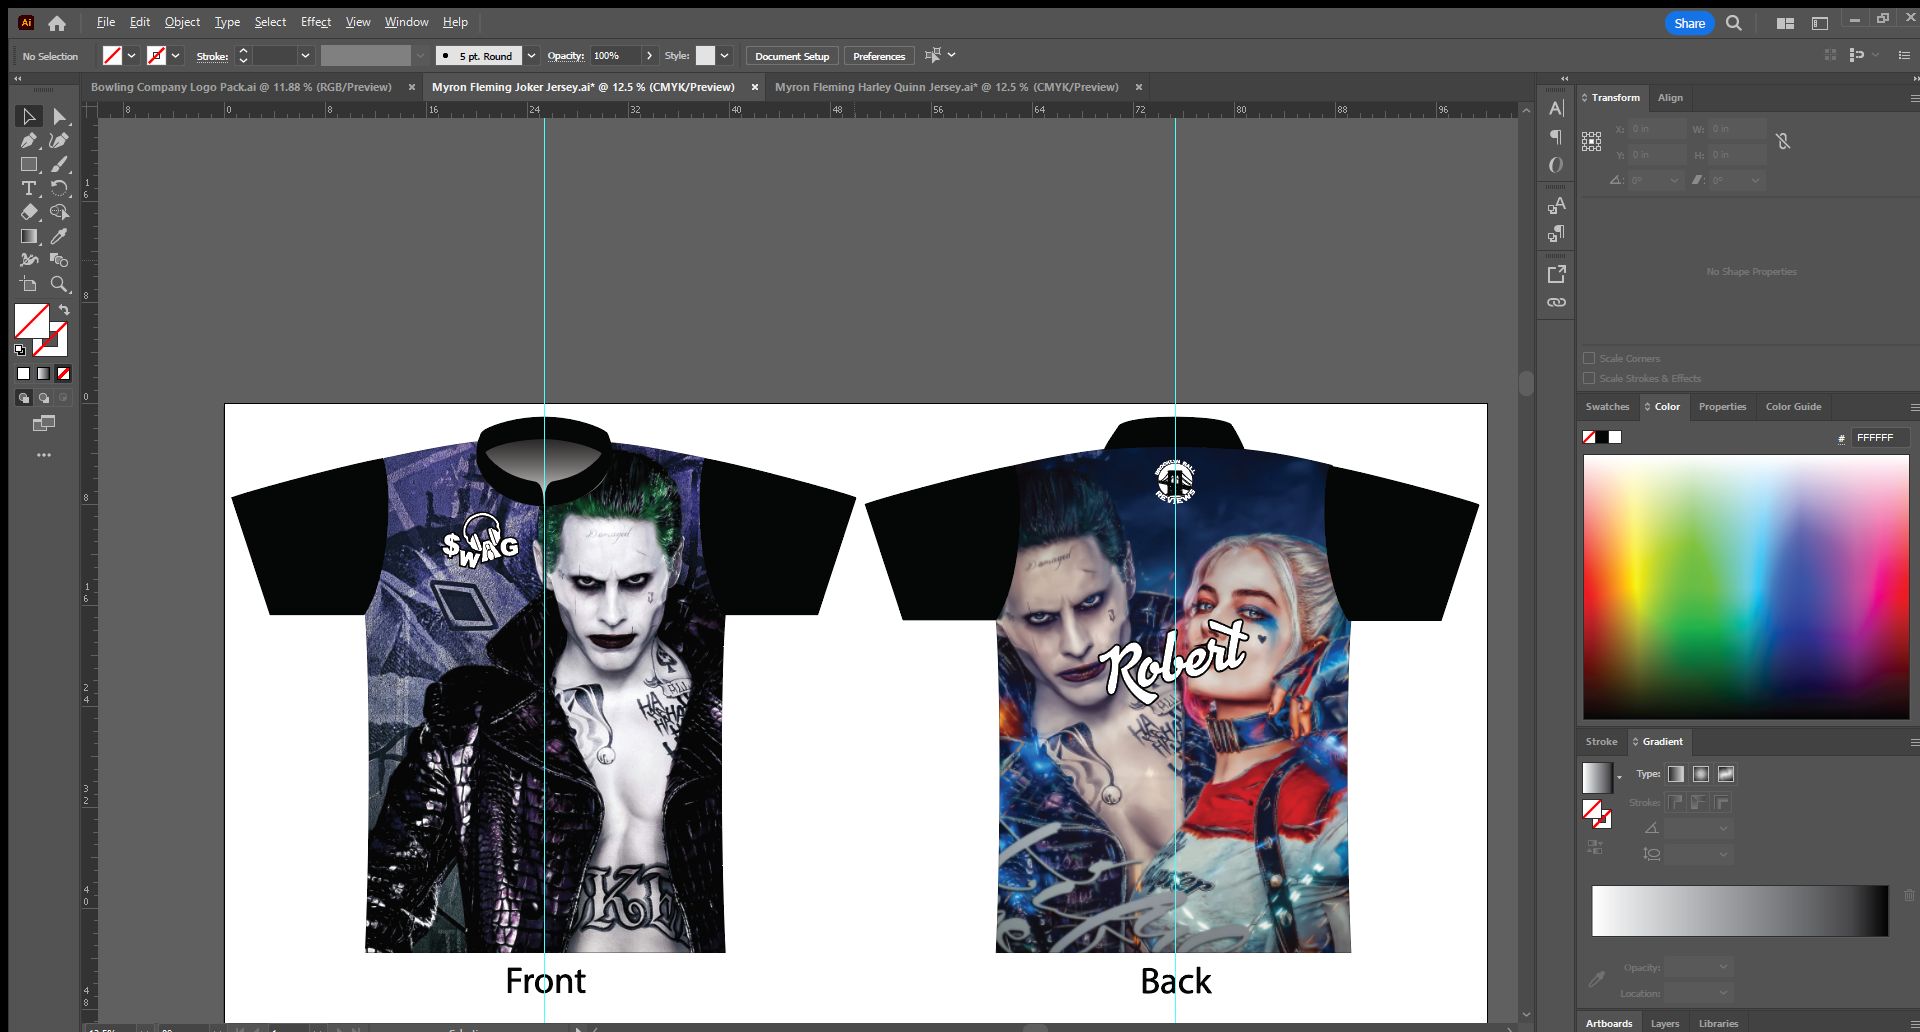Enable Scale Corners checkbox

coord(1589,358)
